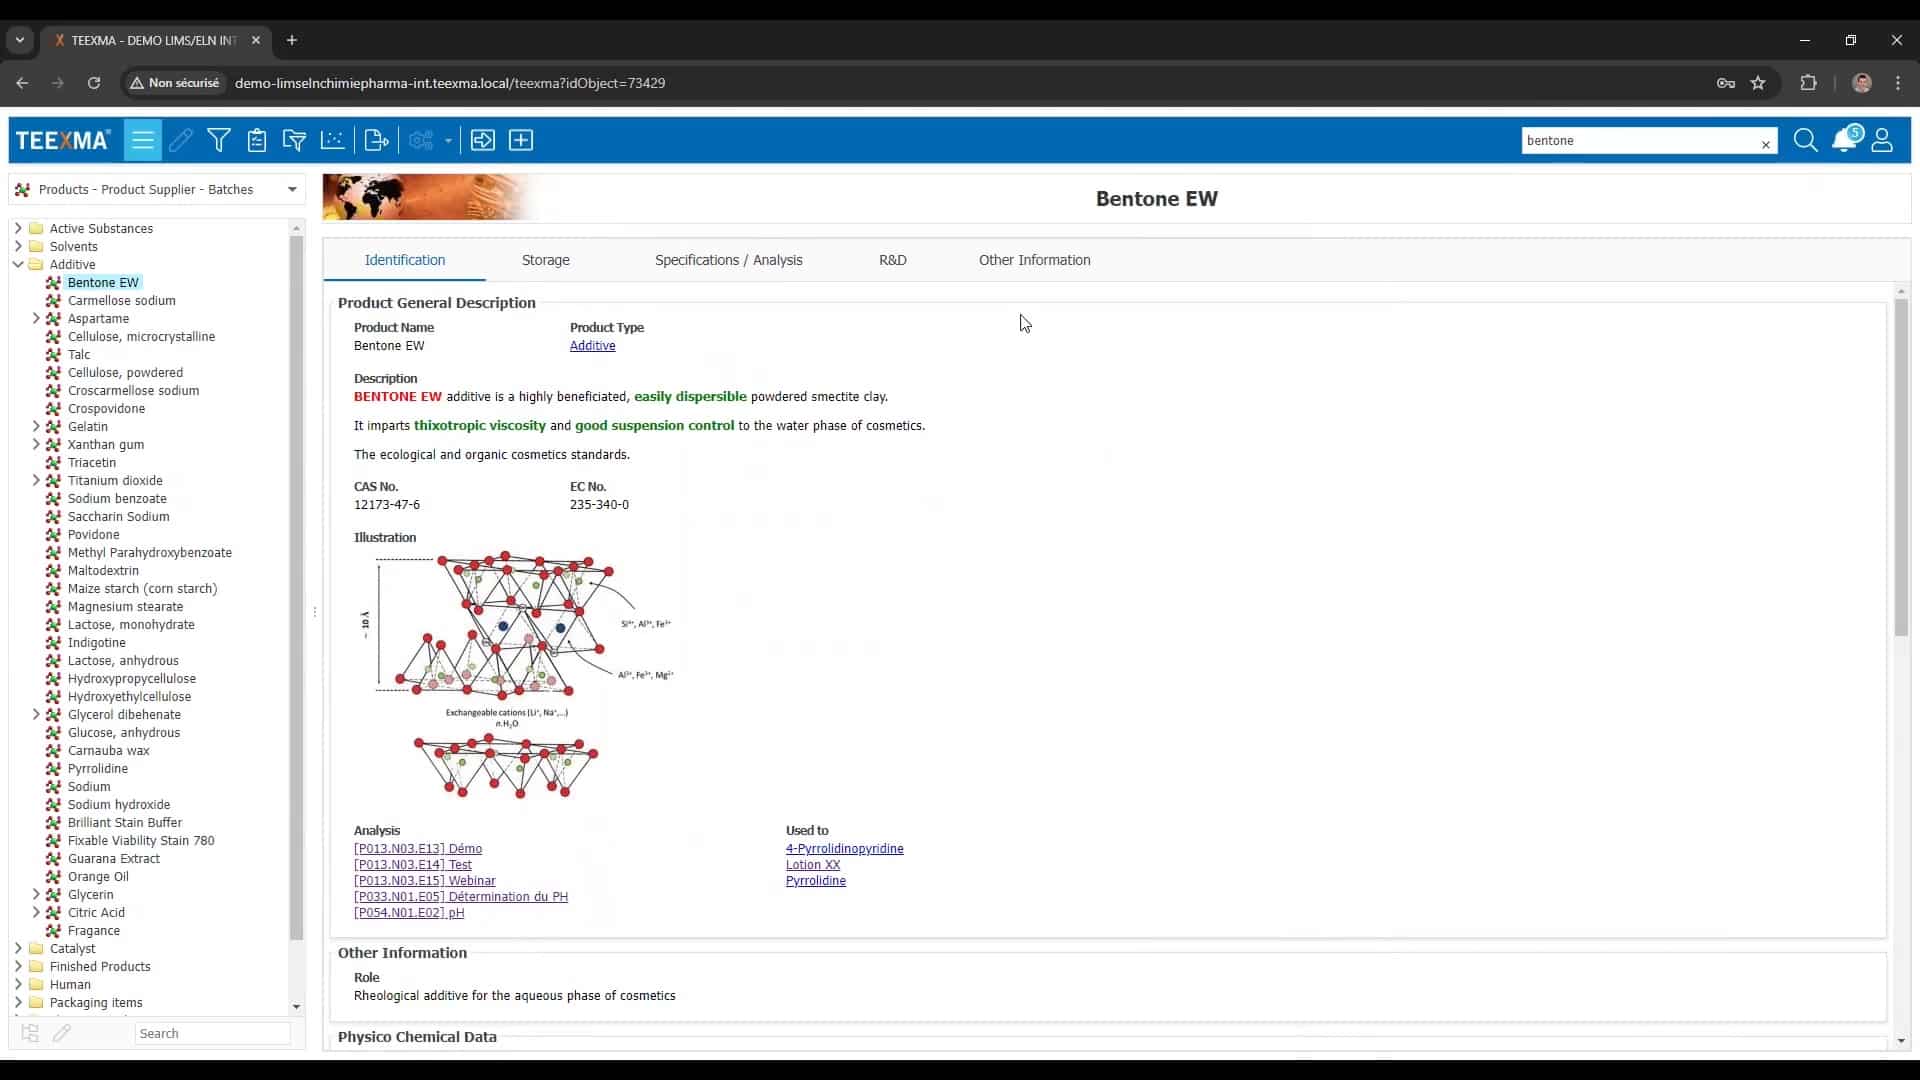
Task: Switch to the Storage tab
Action: (545, 260)
